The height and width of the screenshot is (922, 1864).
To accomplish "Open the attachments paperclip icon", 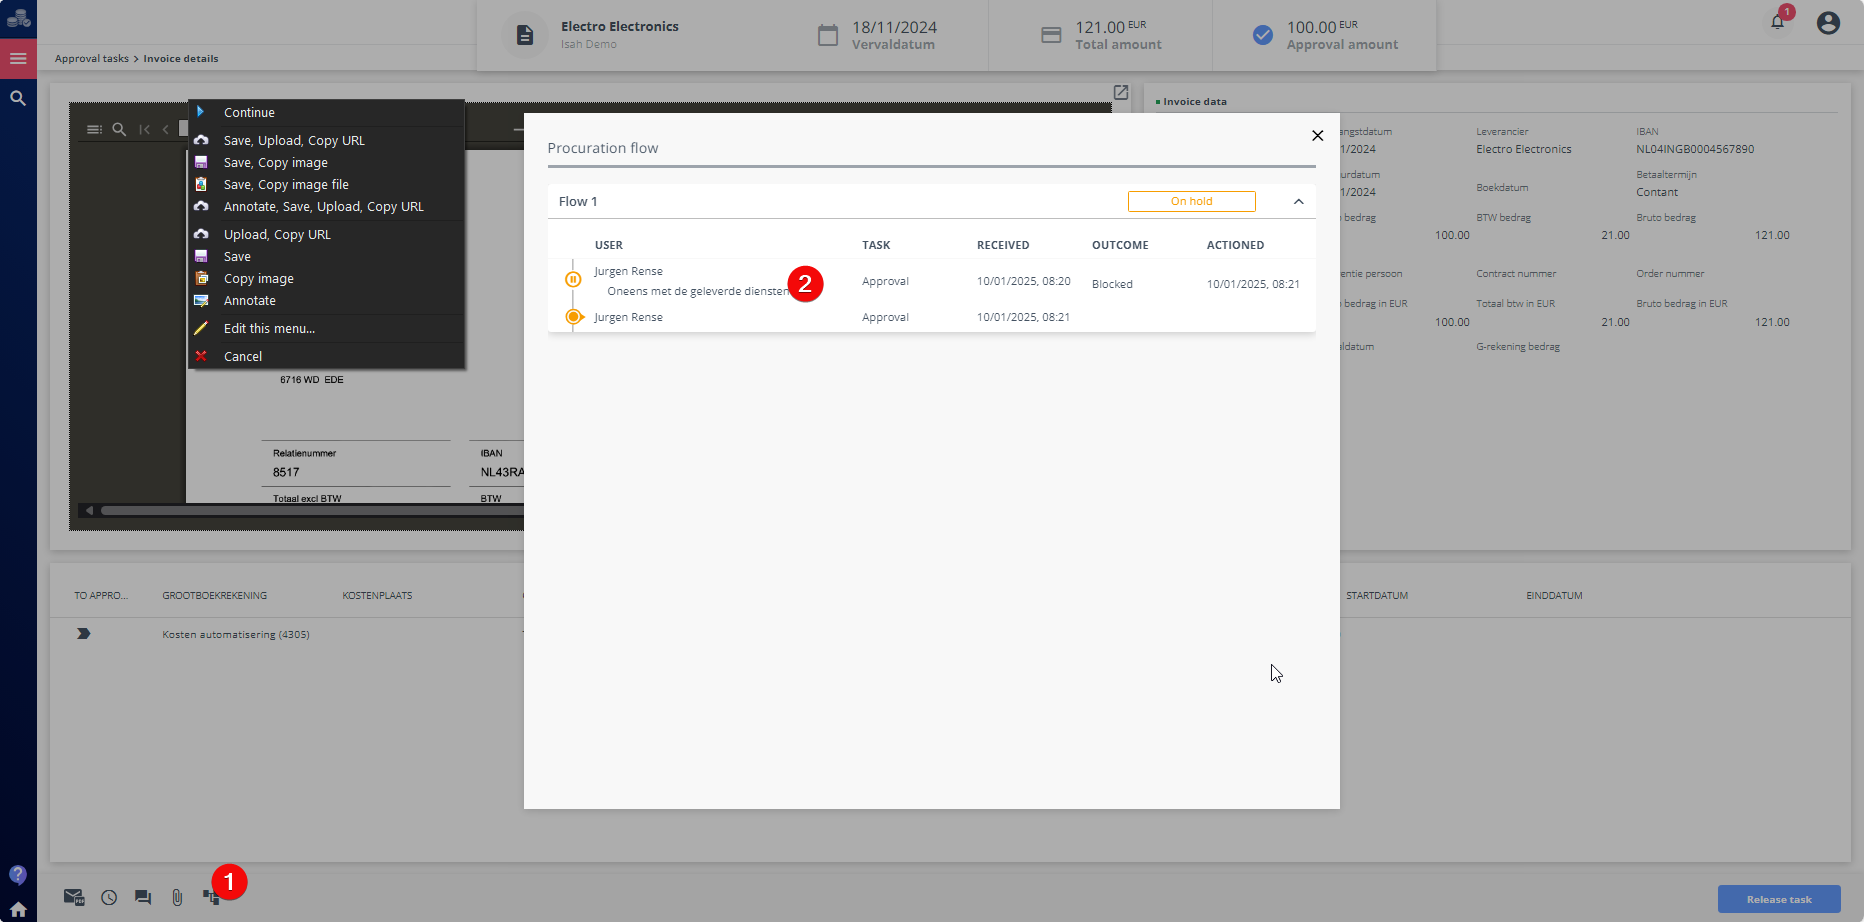I will click(177, 897).
